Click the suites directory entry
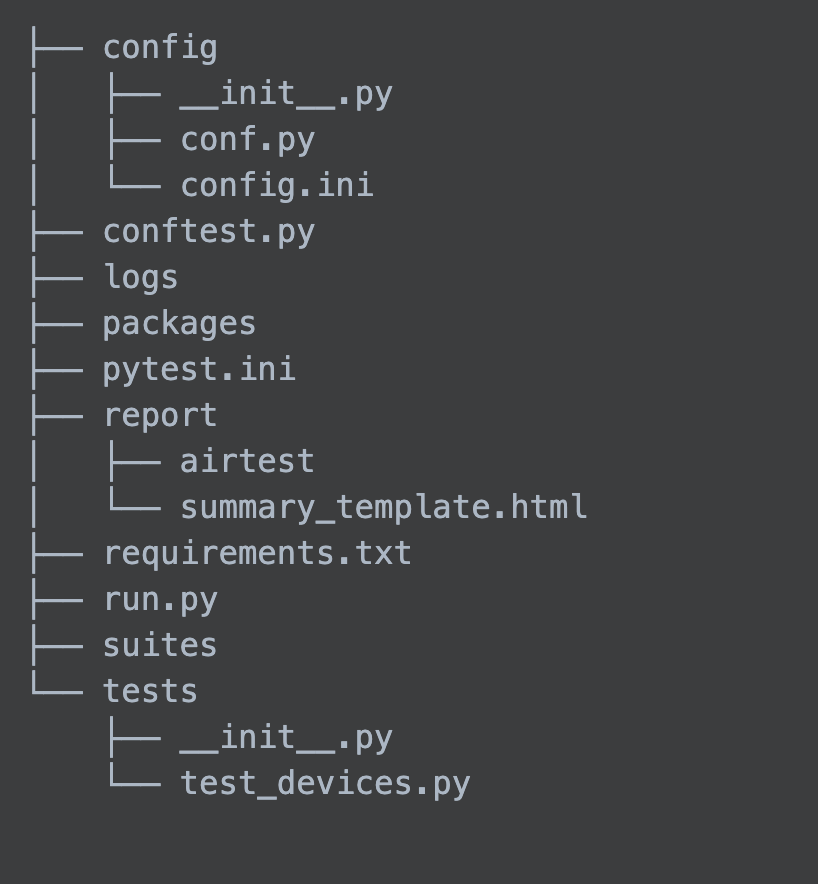This screenshot has width=818, height=884. click(x=160, y=646)
